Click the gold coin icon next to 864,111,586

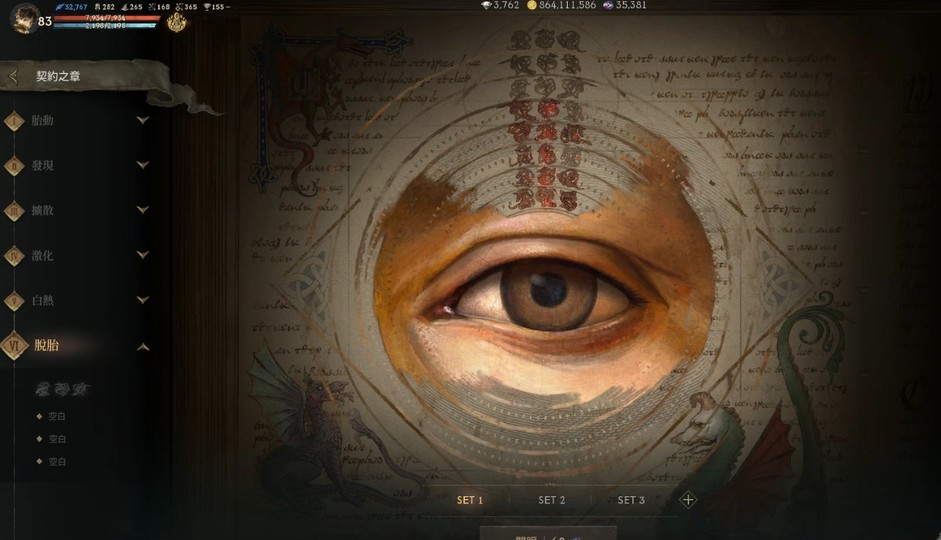tap(532, 5)
